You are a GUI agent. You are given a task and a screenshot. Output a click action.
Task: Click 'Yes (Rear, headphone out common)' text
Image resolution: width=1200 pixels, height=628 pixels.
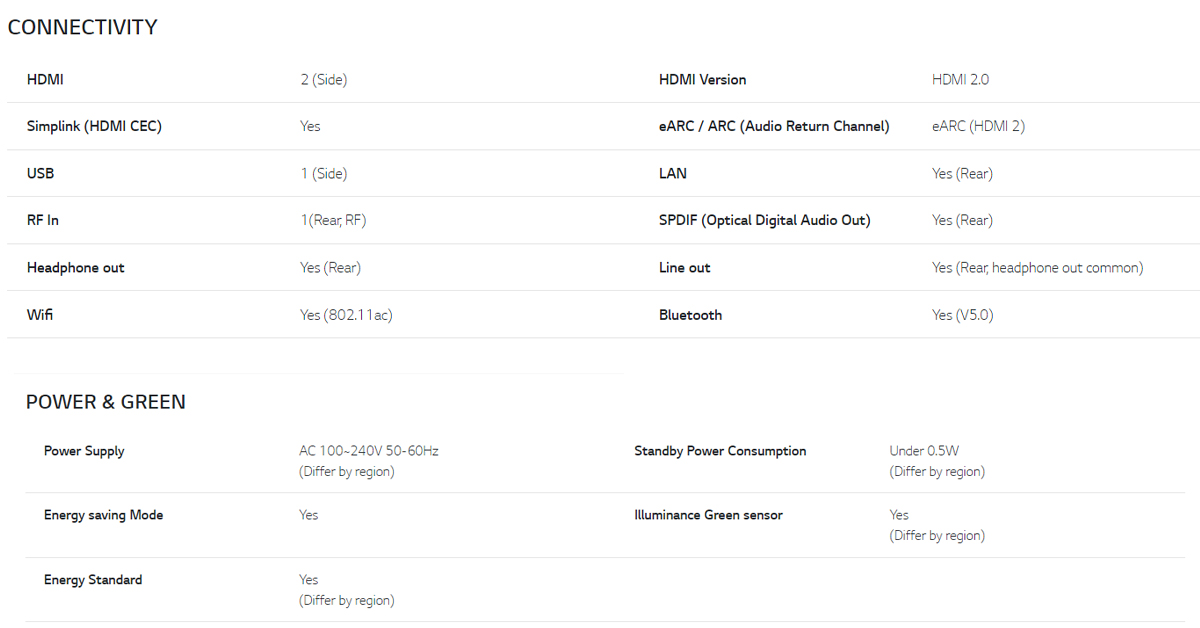click(x=1037, y=268)
